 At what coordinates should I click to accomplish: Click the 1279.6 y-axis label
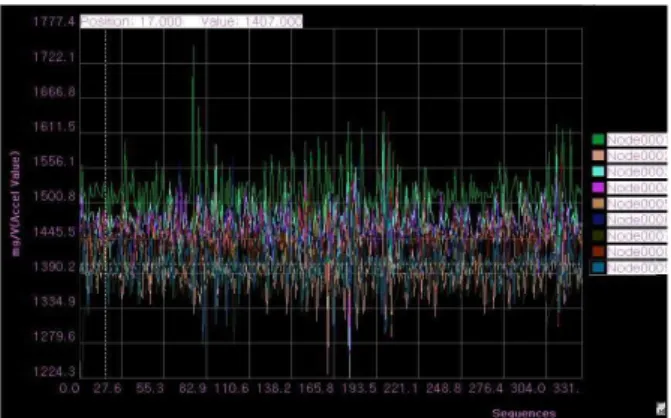coord(54,336)
